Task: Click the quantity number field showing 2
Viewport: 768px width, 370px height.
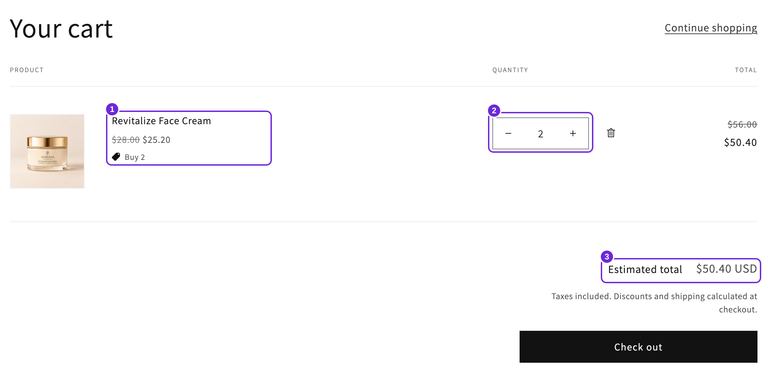Action: [x=540, y=133]
